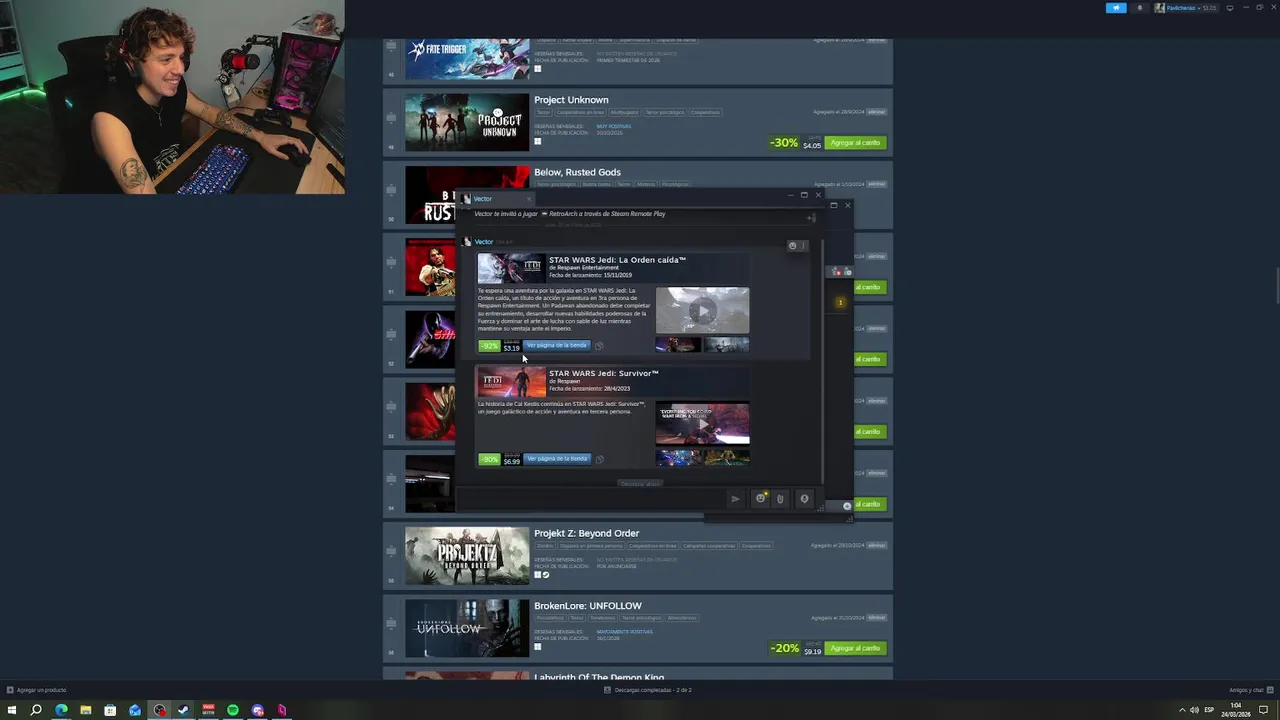Screen dimensions: 1280x720
Task: Click the blue announcement button in the Steam title bar
Action: pyautogui.click(x=1116, y=8)
